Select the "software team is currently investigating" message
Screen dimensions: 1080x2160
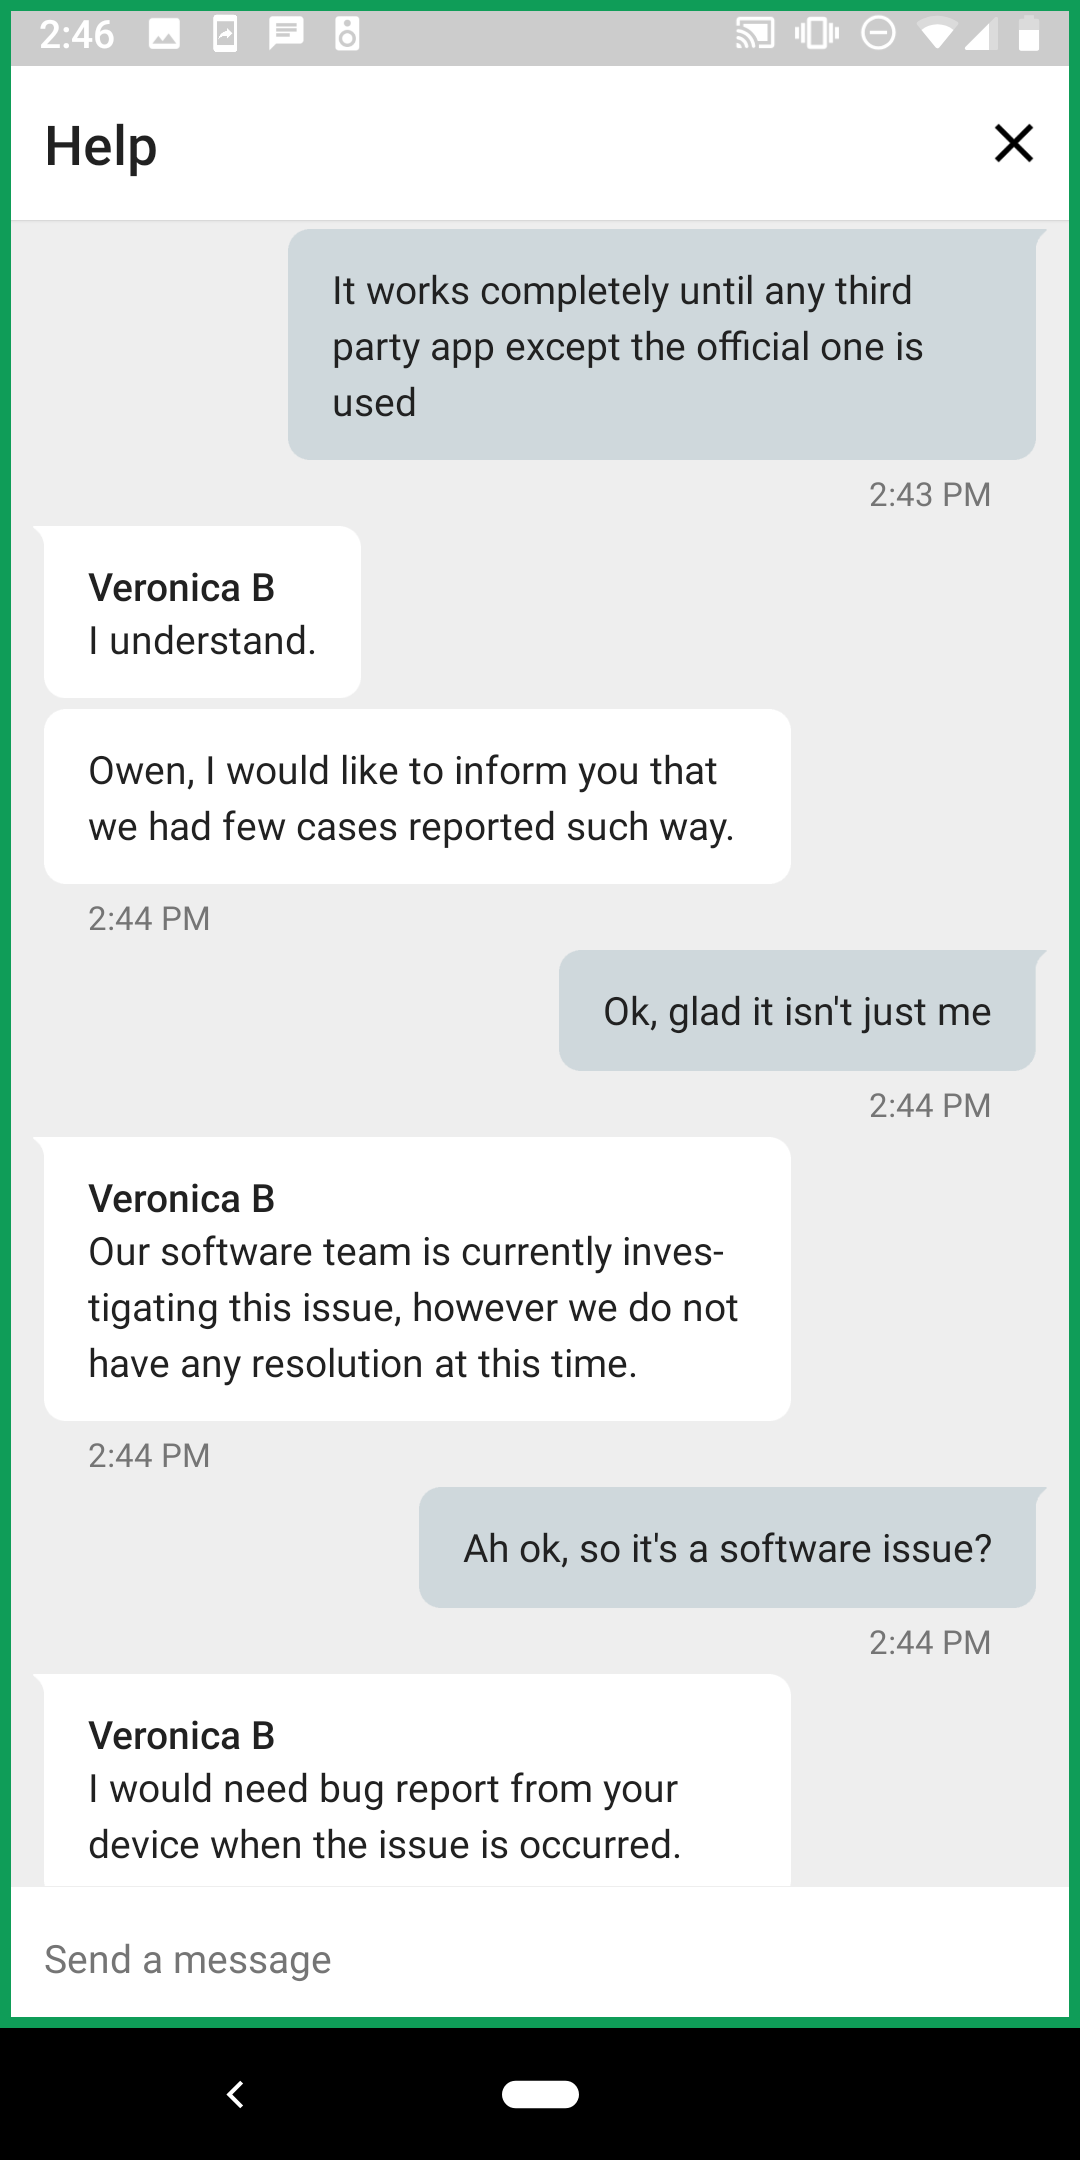pyautogui.click(x=417, y=1280)
